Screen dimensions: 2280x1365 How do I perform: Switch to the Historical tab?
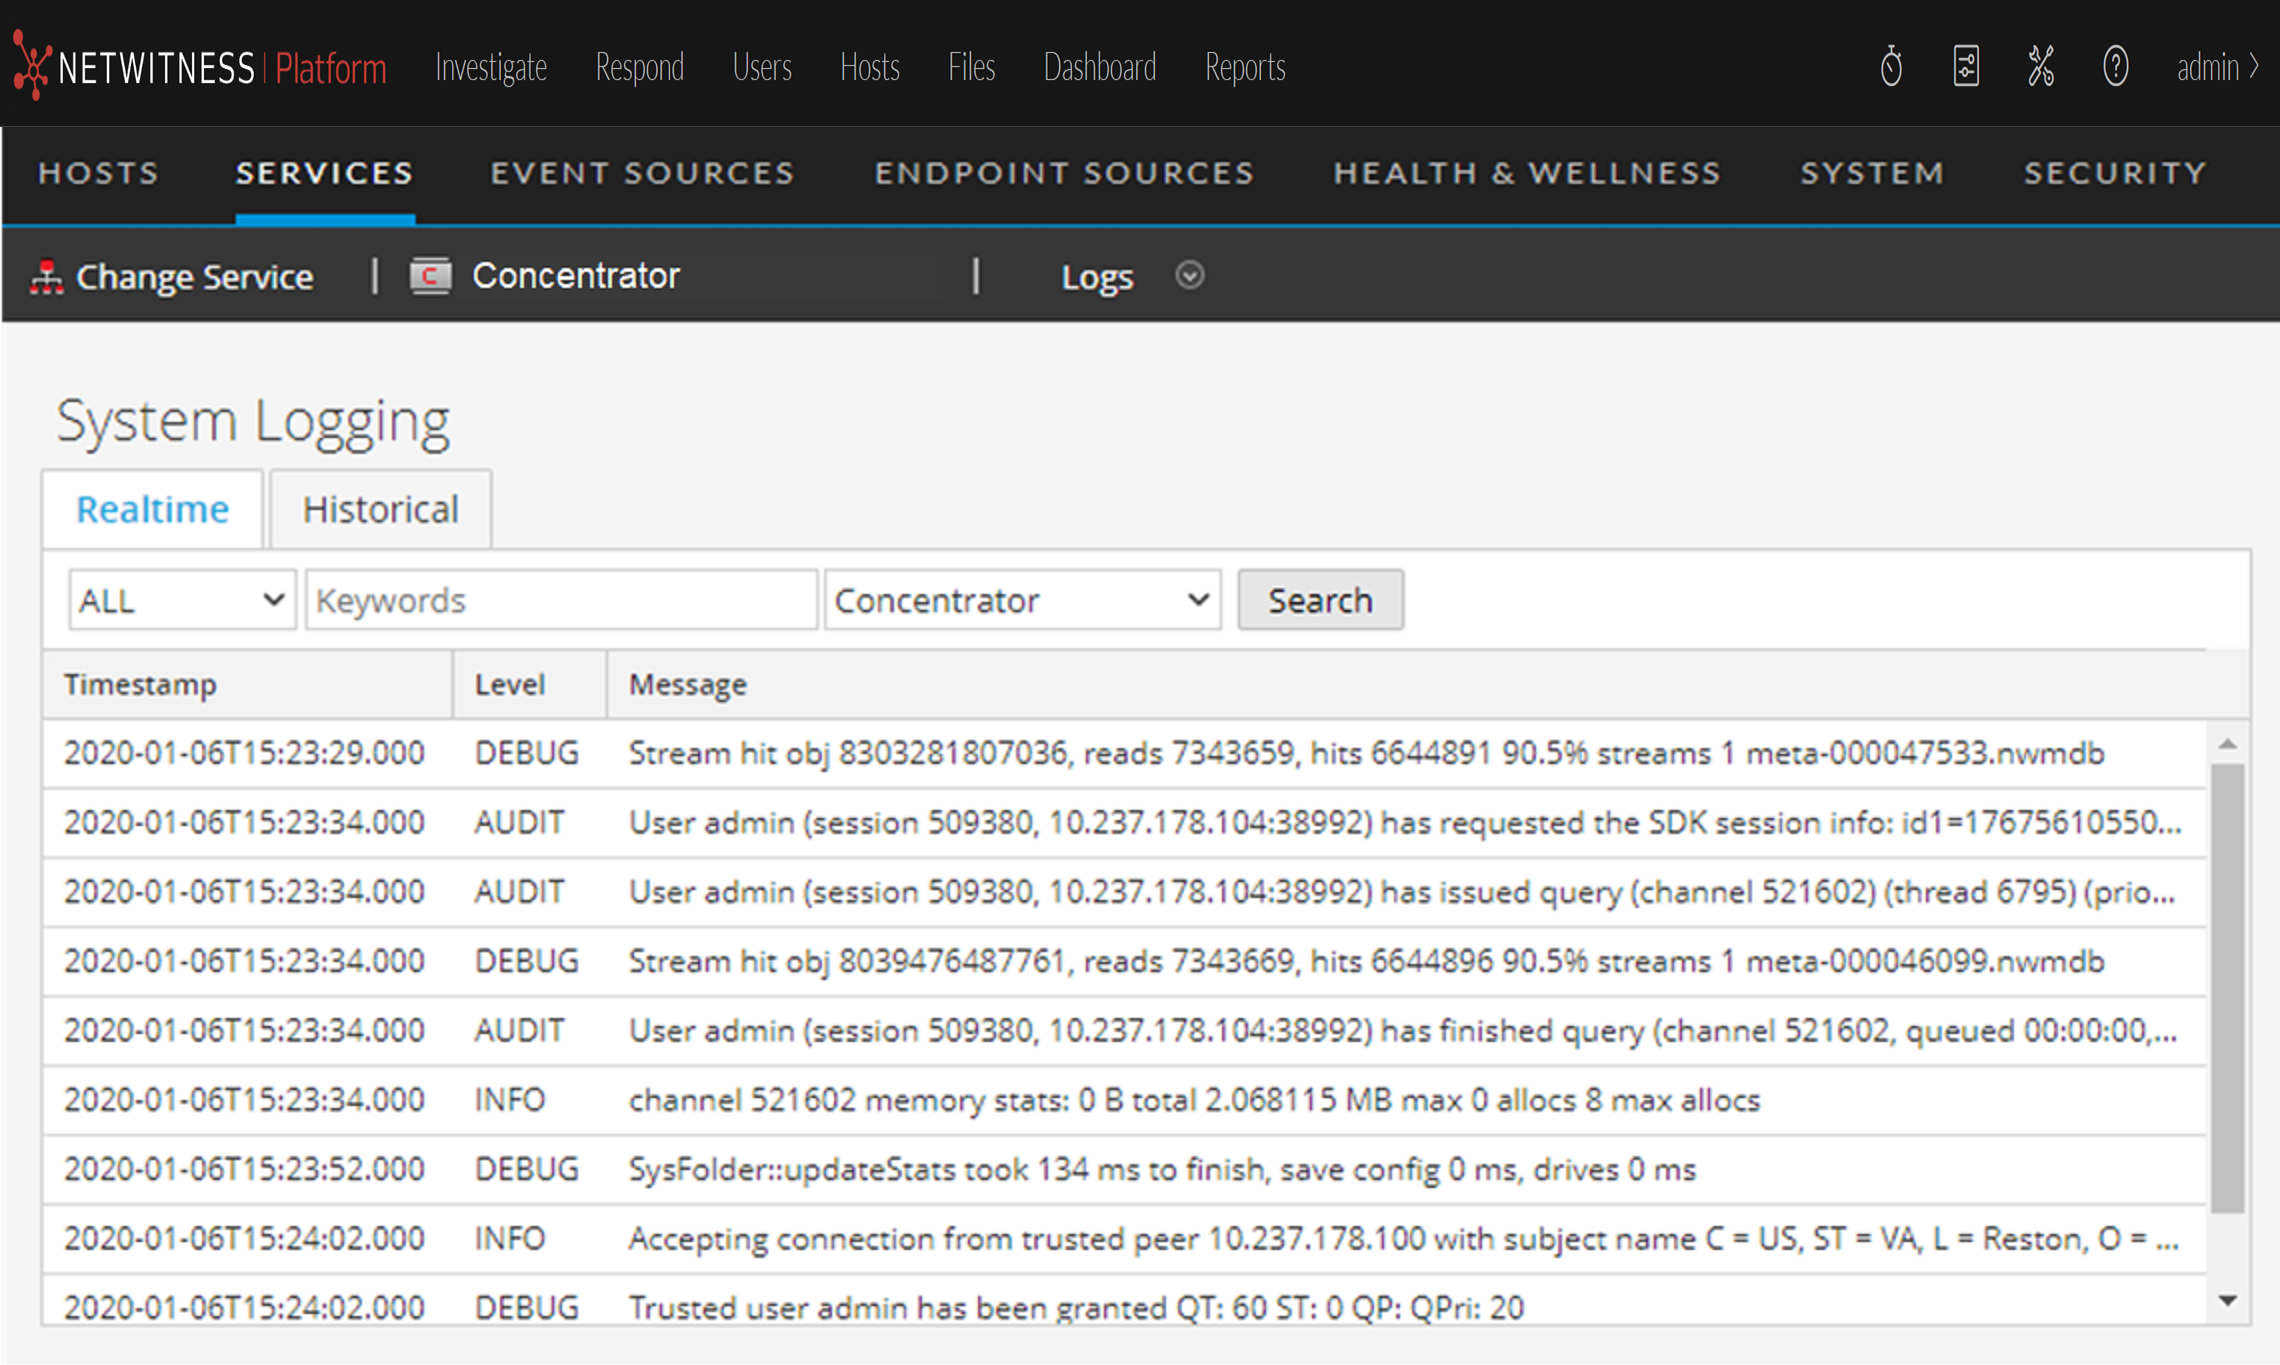pos(380,509)
